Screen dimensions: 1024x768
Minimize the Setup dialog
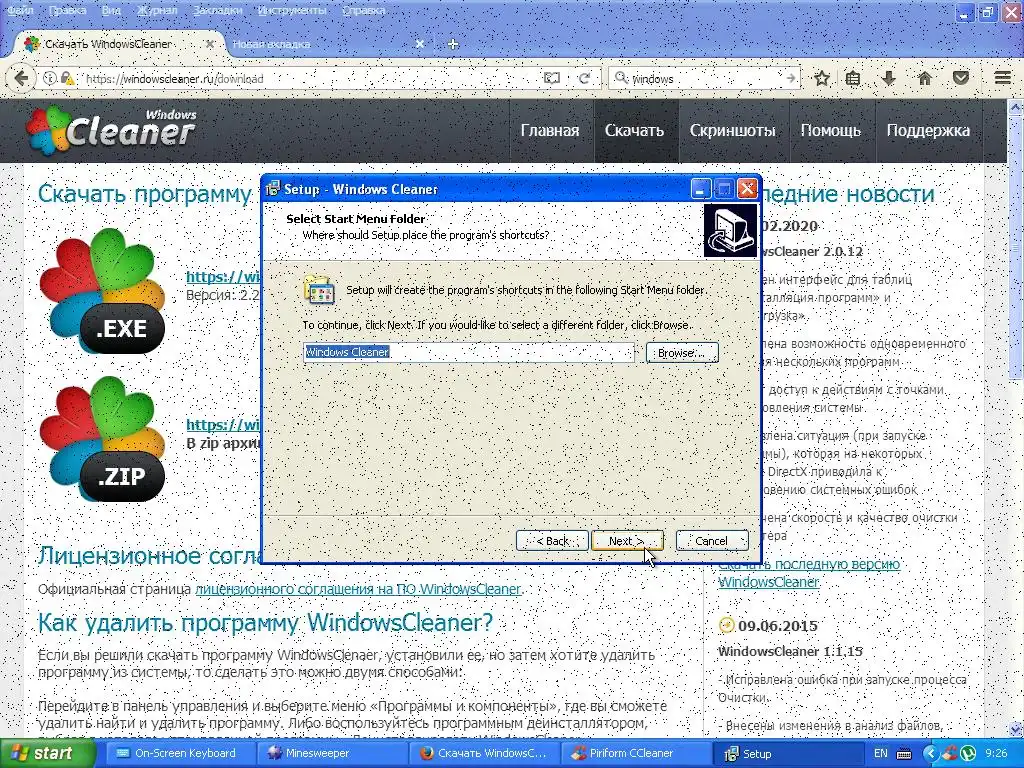[x=700, y=189]
